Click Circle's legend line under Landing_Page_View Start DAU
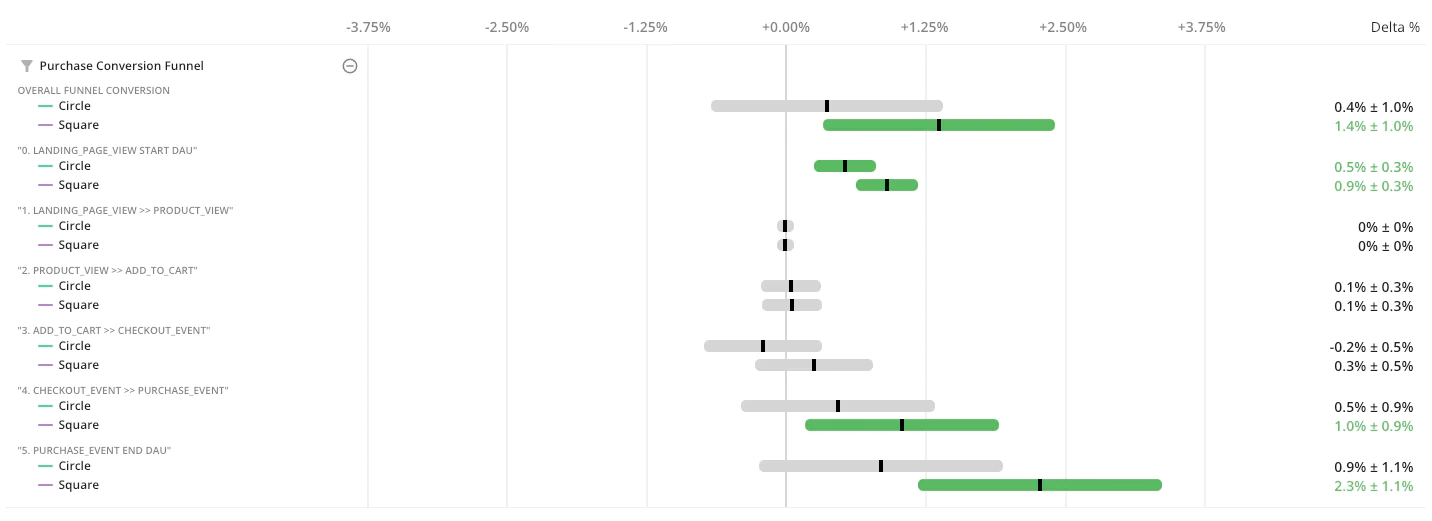Screen dimensions: 1432x521 pyautogui.click(x=45, y=166)
